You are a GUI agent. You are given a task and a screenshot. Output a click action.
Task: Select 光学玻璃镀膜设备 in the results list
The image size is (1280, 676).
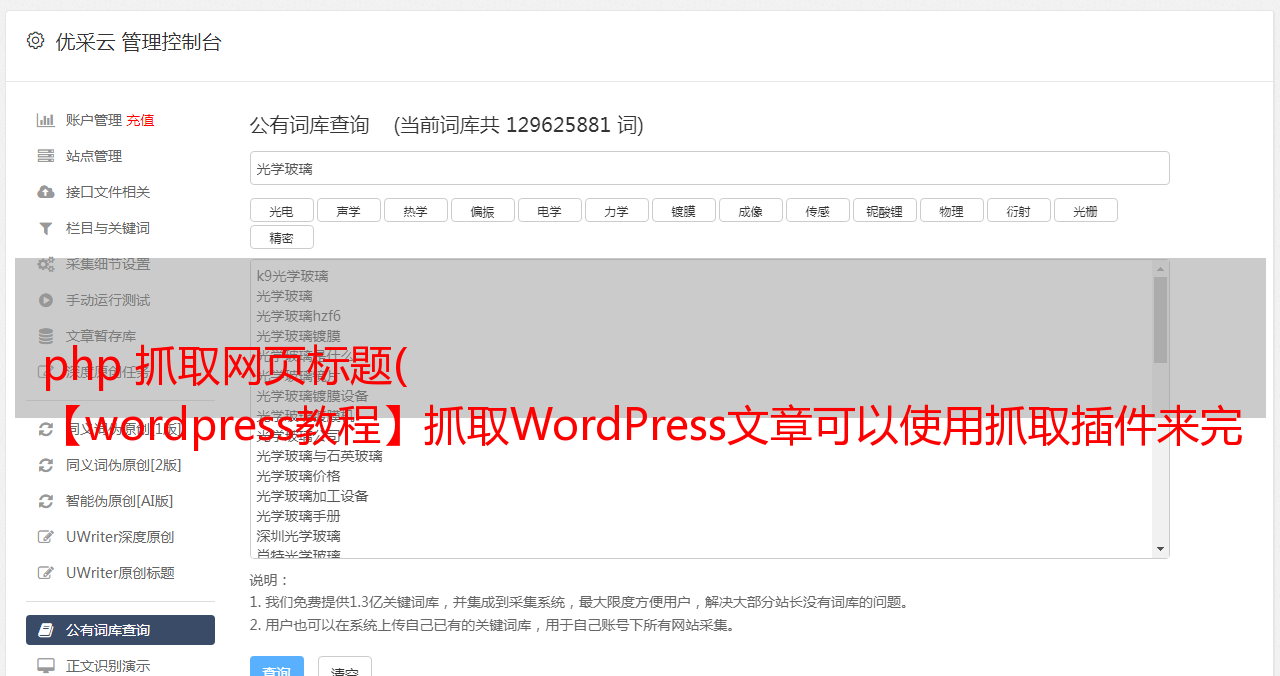click(x=312, y=396)
